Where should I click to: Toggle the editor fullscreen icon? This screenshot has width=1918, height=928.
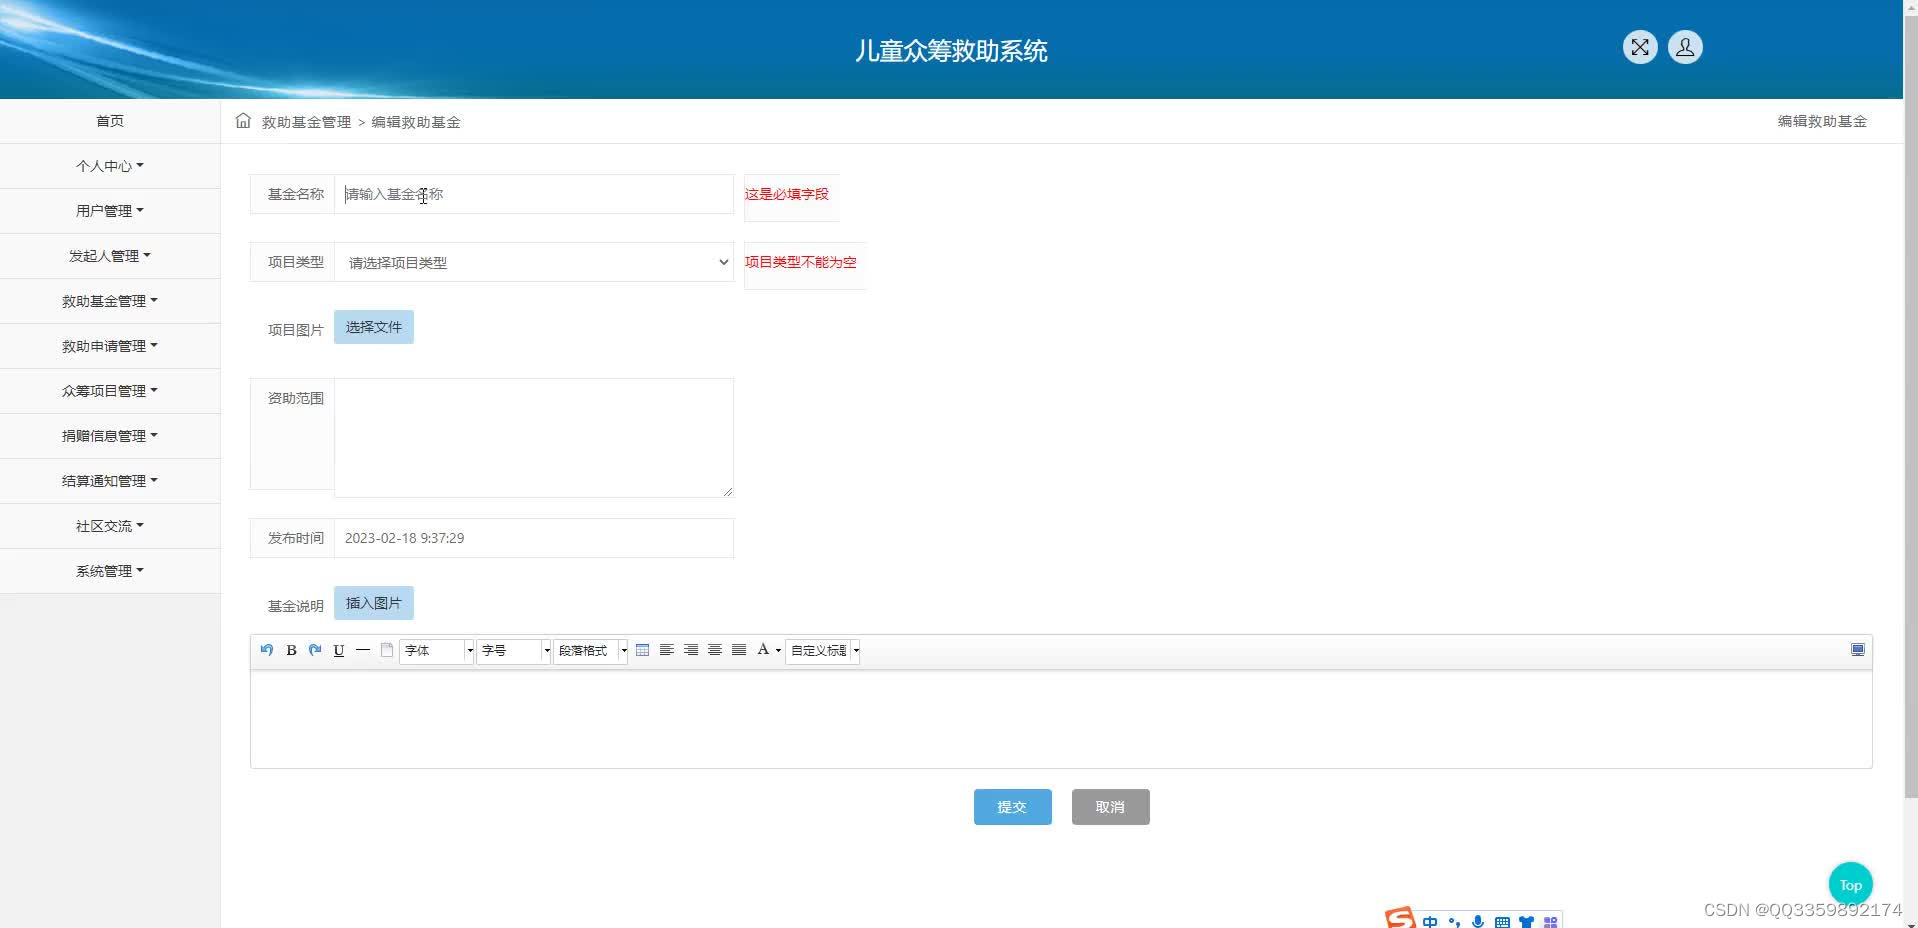1858,650
